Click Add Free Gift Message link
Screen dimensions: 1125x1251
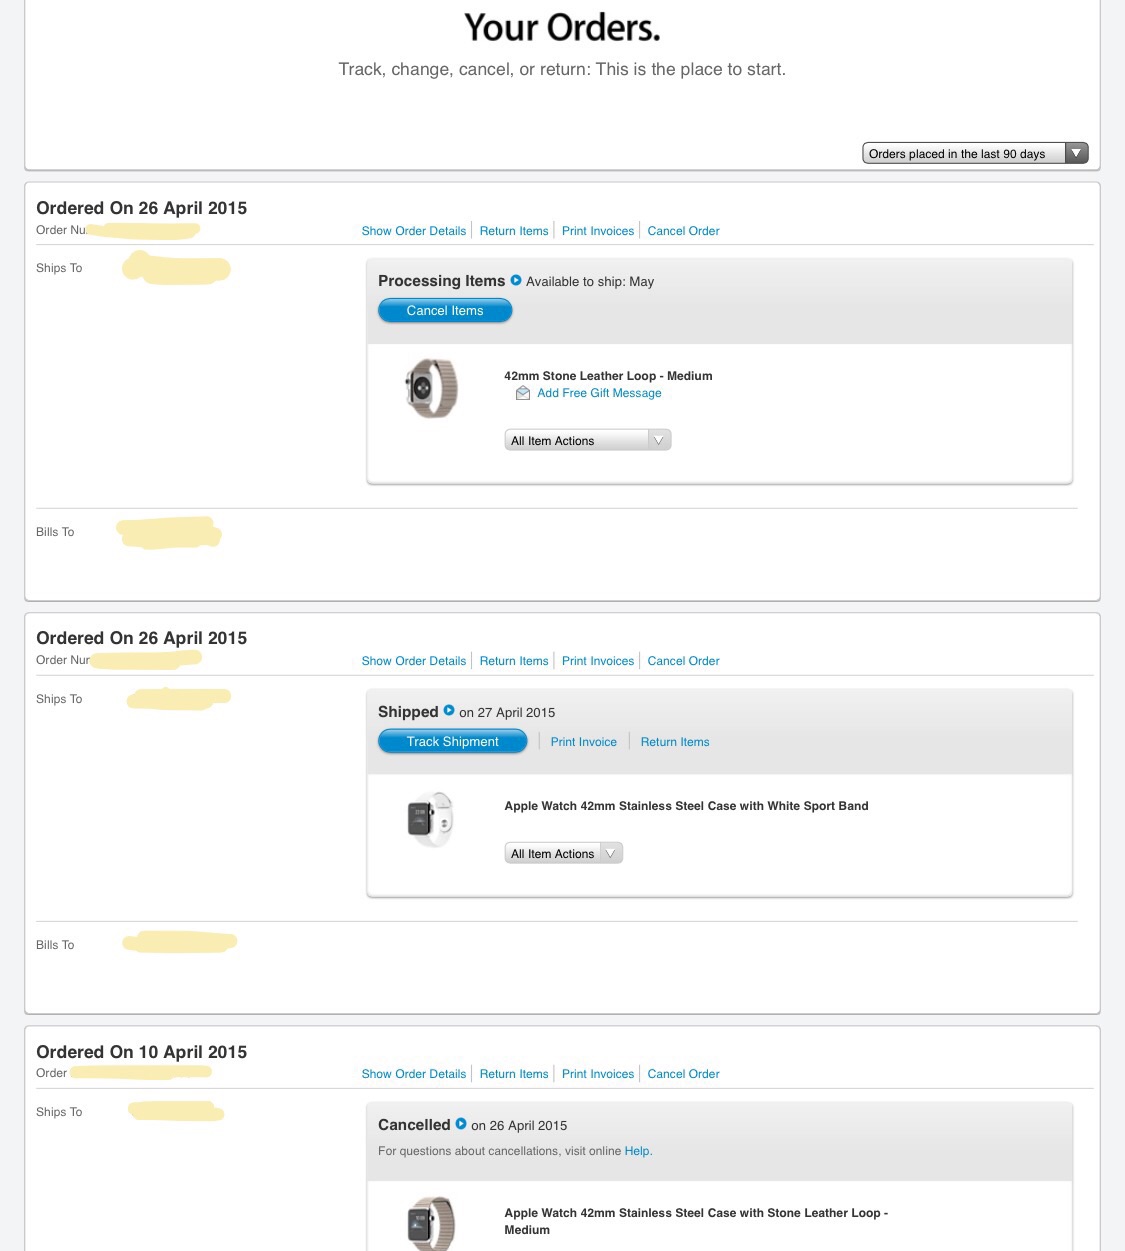point(599,393)
